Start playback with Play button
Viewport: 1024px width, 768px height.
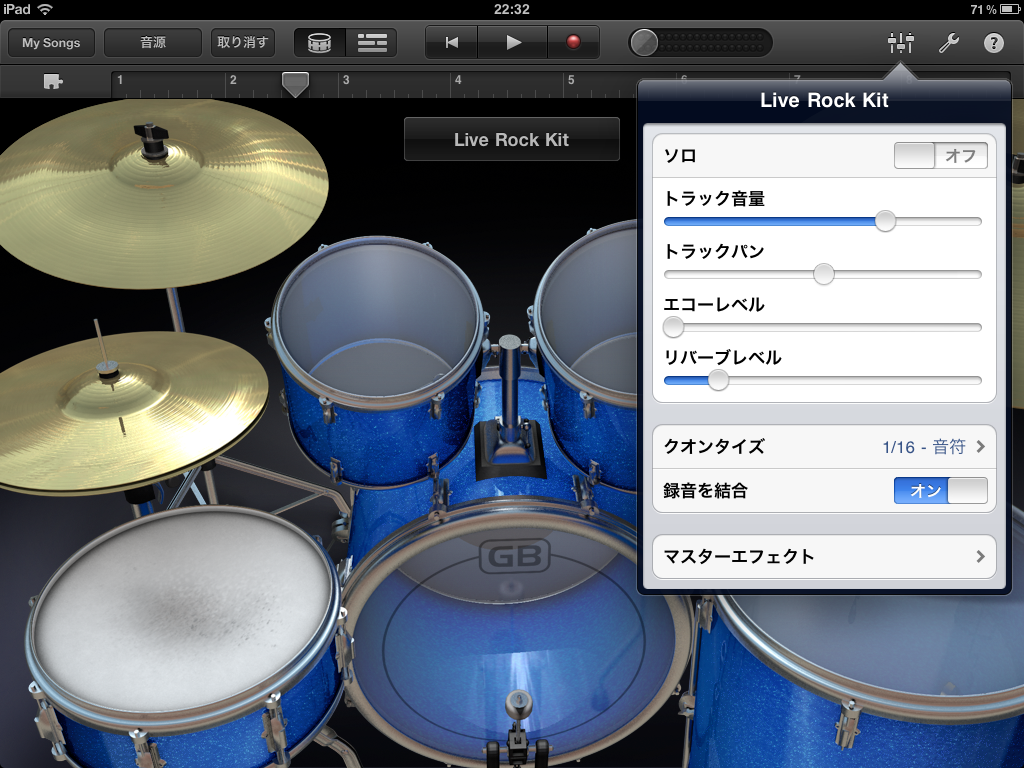point(513,42)
